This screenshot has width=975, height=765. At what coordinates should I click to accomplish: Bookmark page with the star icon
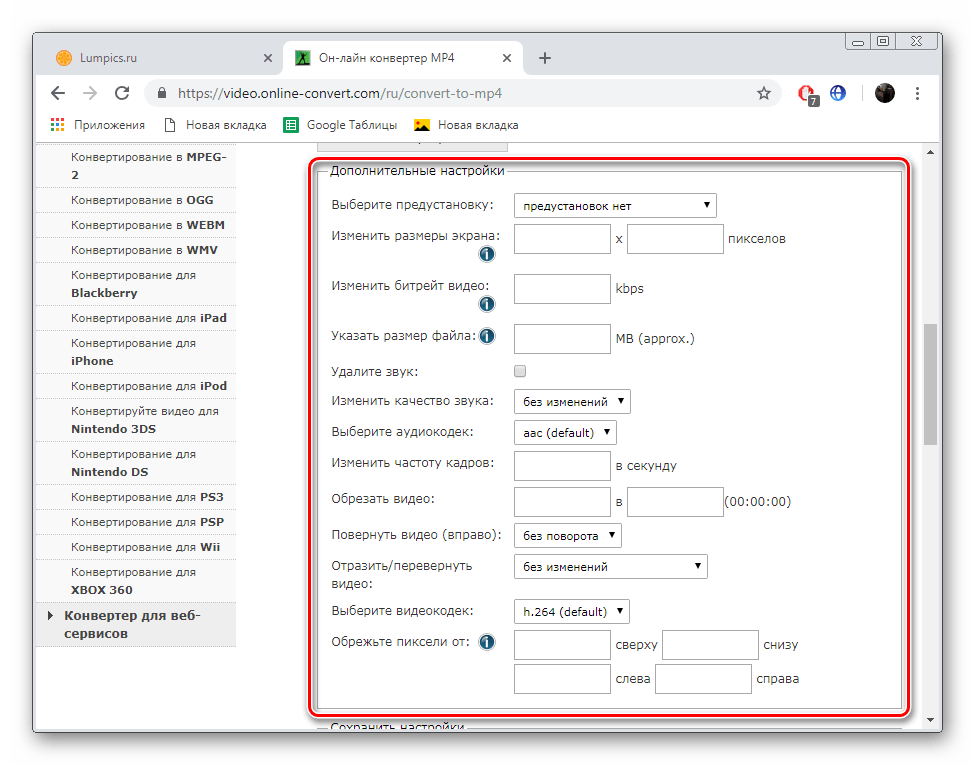[764, 93]
